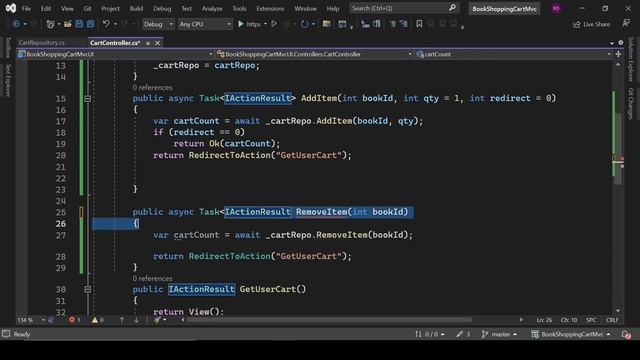Save the current file with Save icon
The height and width of the screenshot is (360, 640).
(x=79, y=24)
